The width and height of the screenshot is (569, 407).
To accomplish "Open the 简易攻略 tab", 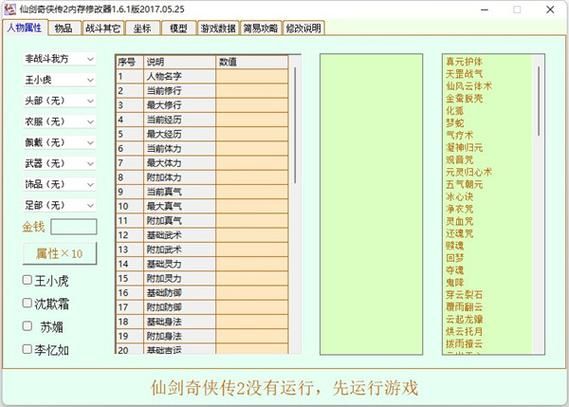I will (x=261, y=28).
